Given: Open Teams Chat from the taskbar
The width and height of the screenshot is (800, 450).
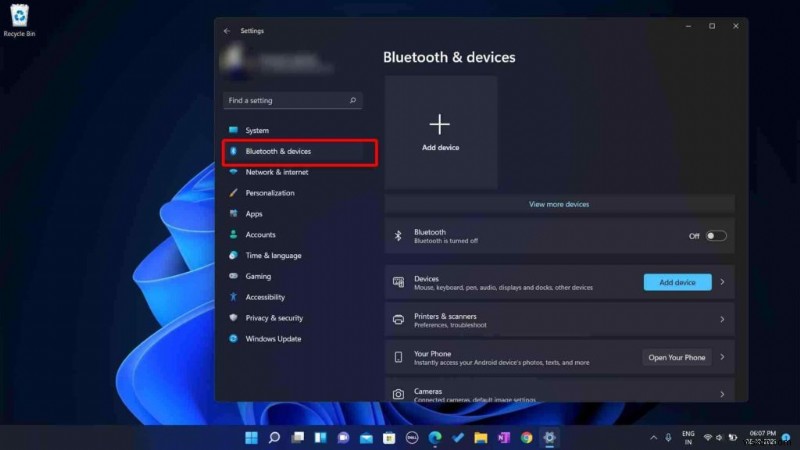Looking at the screenshot, I should coord(343,437).
